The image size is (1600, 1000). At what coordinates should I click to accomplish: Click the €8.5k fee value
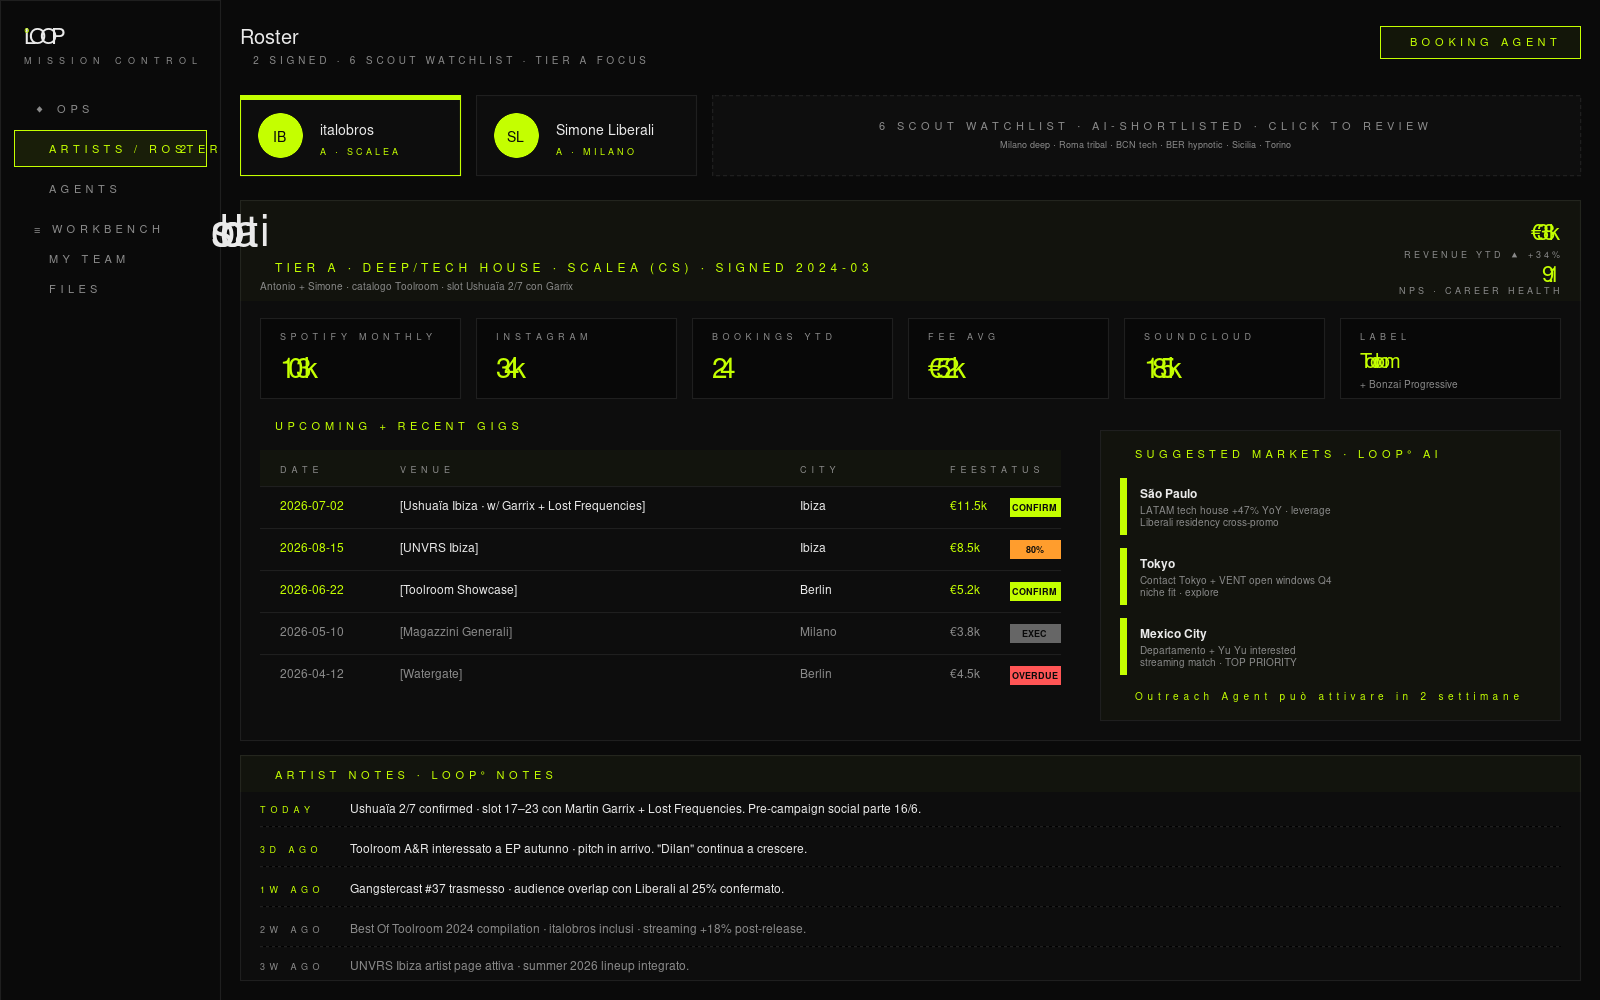[965, 548]
